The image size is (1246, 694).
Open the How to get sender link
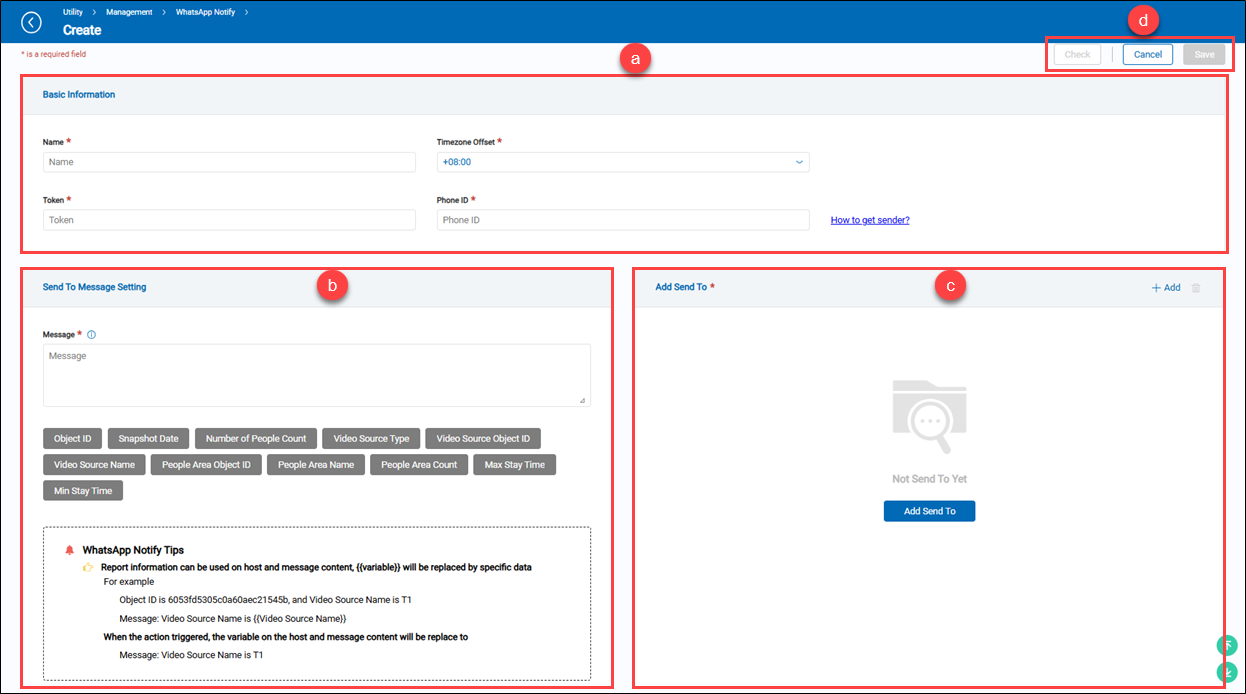(869, 220)
